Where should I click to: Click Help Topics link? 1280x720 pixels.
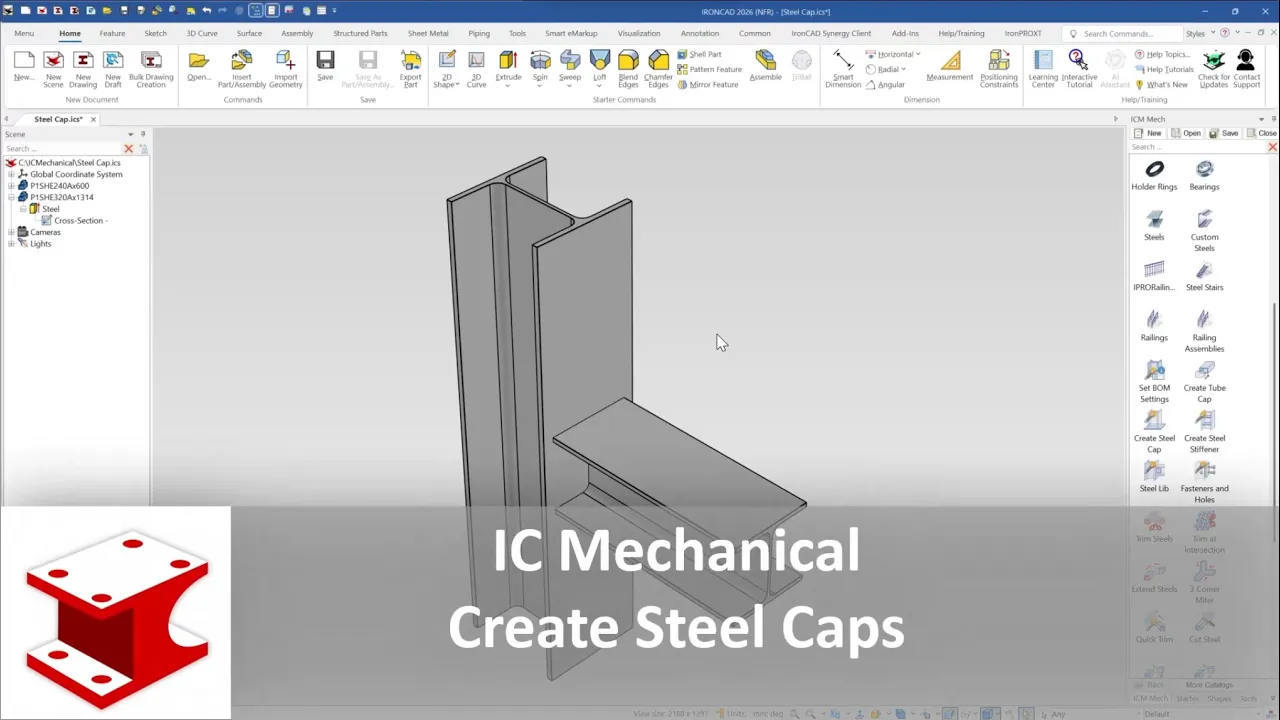pos(1162,54)
